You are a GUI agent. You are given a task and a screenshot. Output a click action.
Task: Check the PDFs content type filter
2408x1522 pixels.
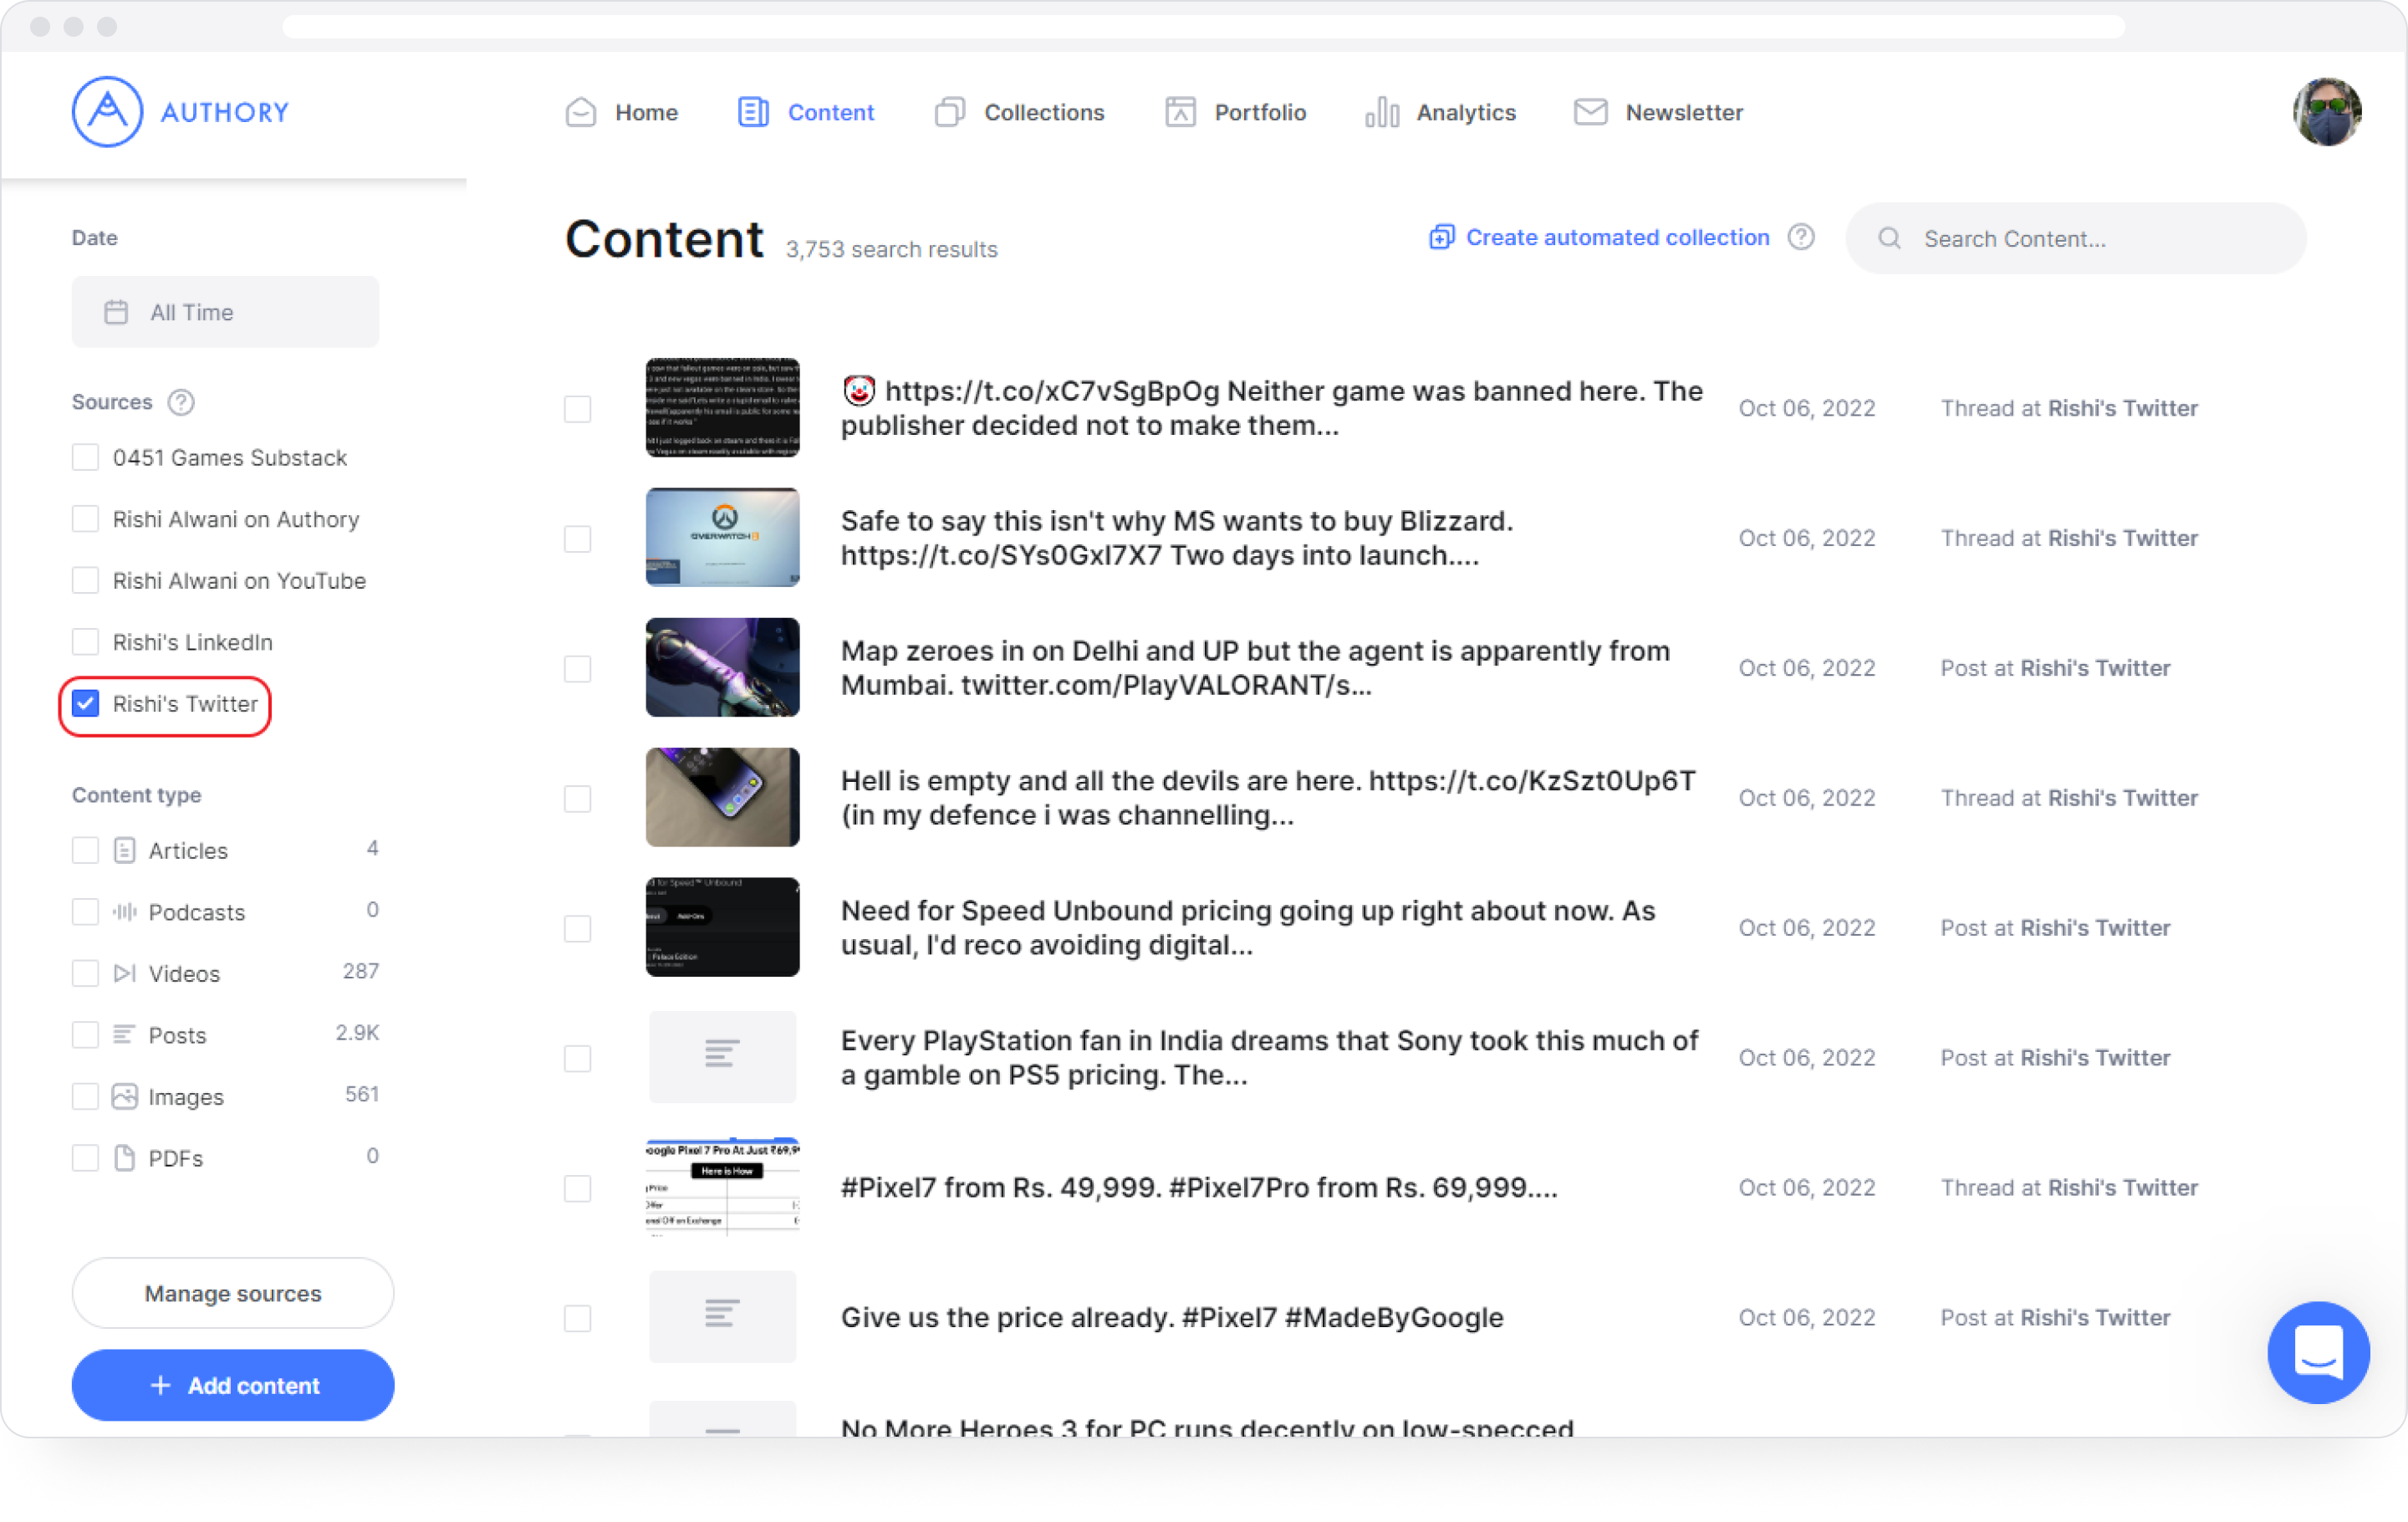(x=85, y=1158)
